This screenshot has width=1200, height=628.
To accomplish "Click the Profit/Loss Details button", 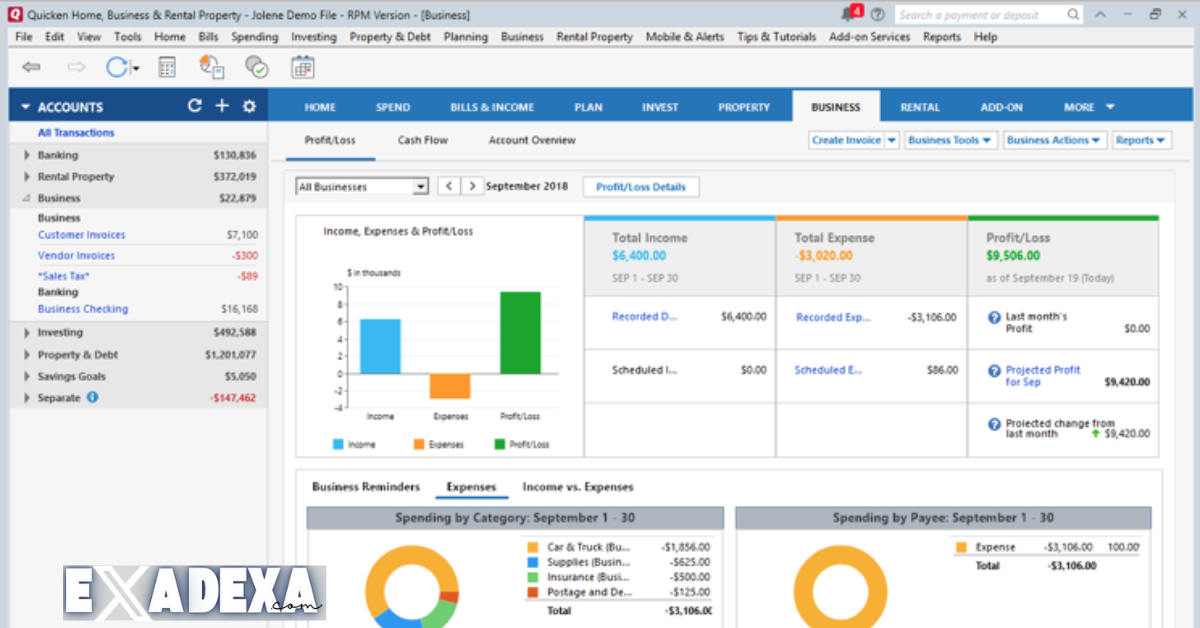I will tap(640, 186).
